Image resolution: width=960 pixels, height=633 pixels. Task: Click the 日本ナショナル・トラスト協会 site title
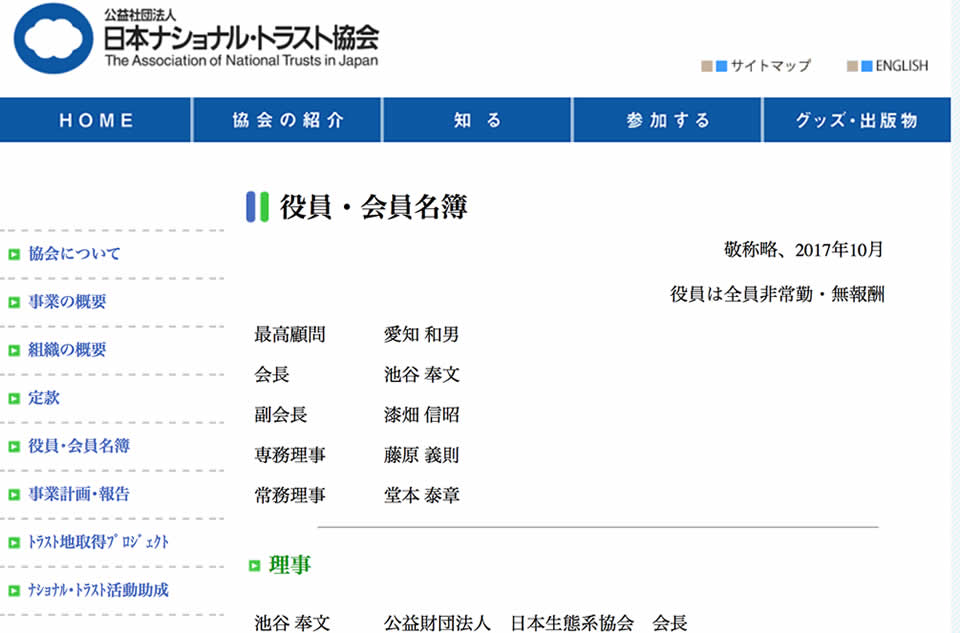click(x=241, y=38)
